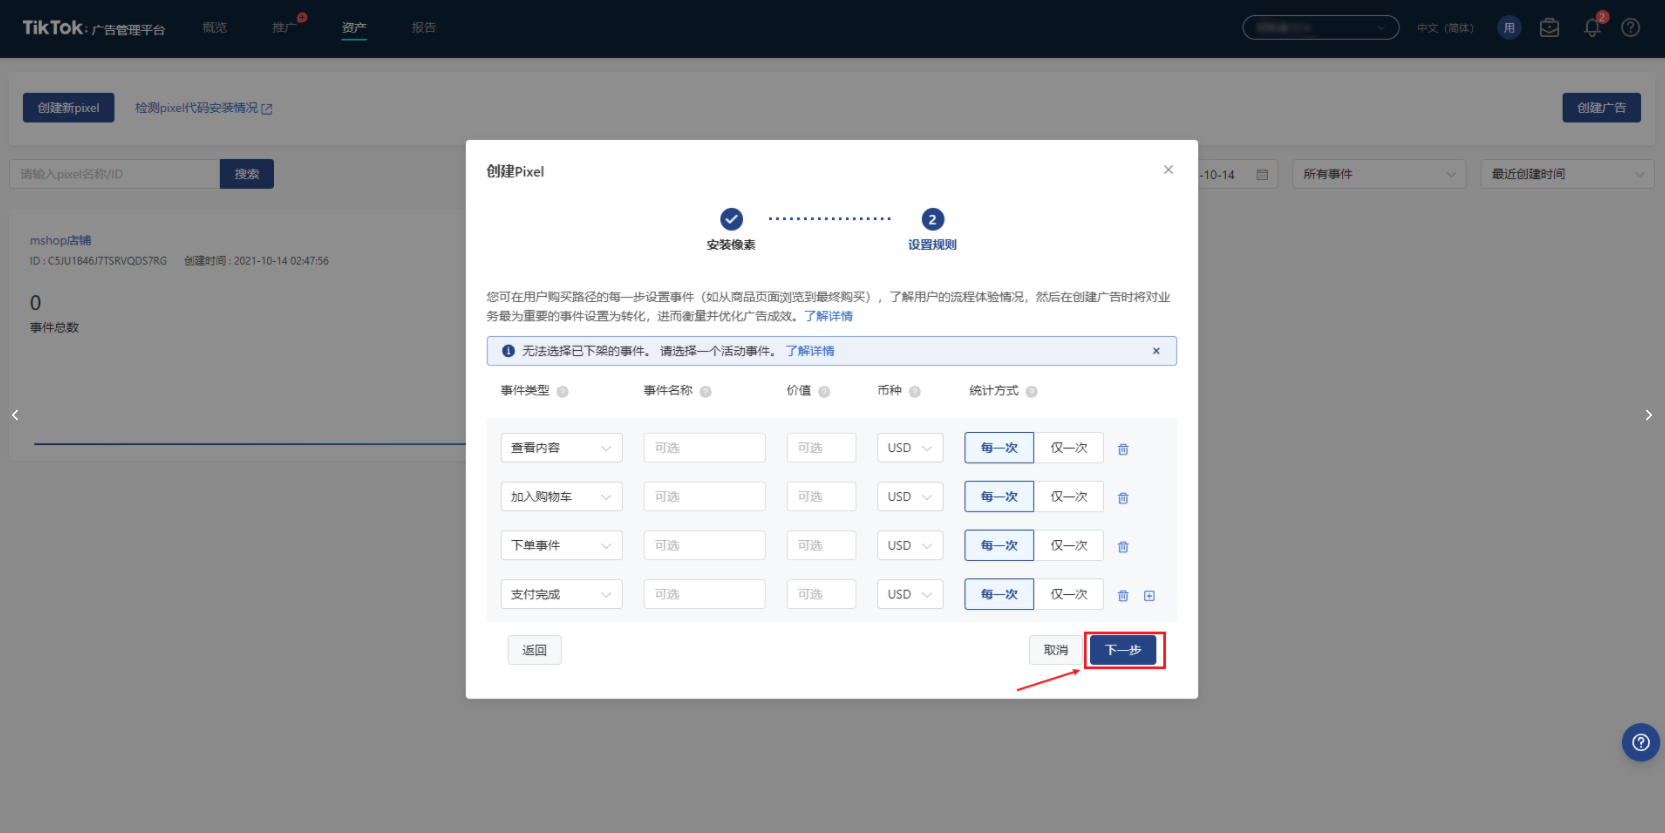Image resolution: width=1665 pixels, height=833 pixels.
Task: Open USD currency dropdown for 下单事件
Action: 909,546
